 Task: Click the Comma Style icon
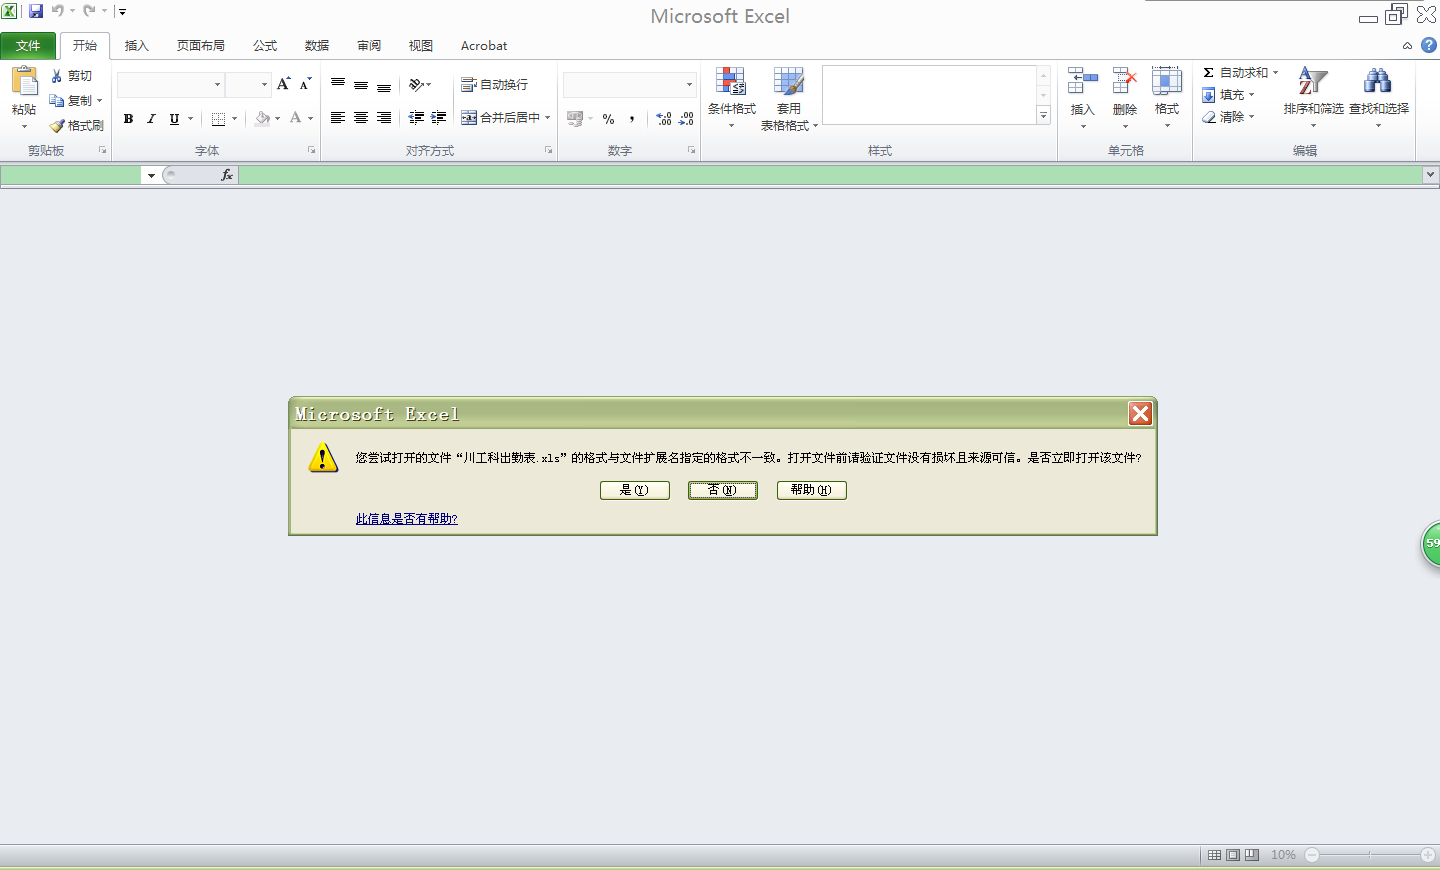tap(632, 119)
